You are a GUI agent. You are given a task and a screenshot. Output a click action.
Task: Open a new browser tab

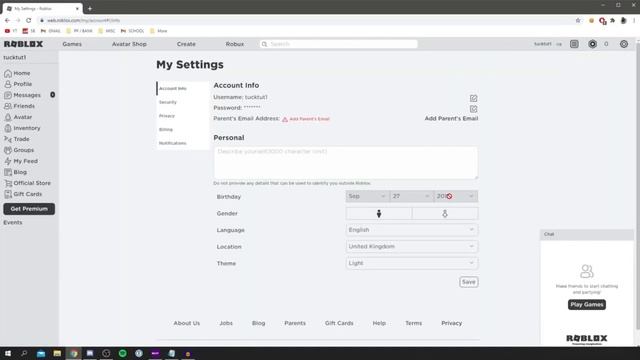[90, 8]
